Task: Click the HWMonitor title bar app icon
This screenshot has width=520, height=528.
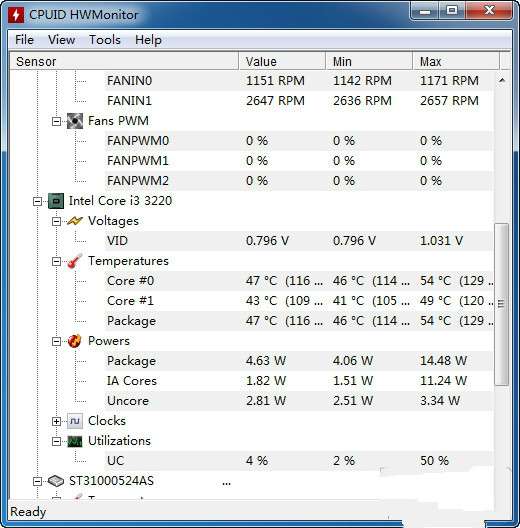Action: point(16,15)
